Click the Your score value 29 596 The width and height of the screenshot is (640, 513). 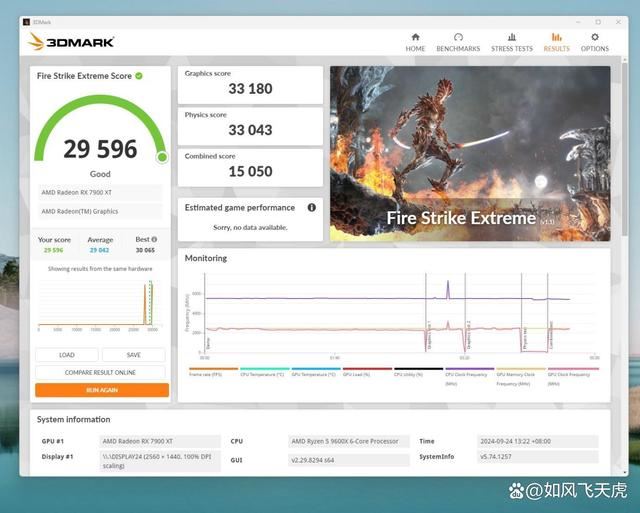53,250
